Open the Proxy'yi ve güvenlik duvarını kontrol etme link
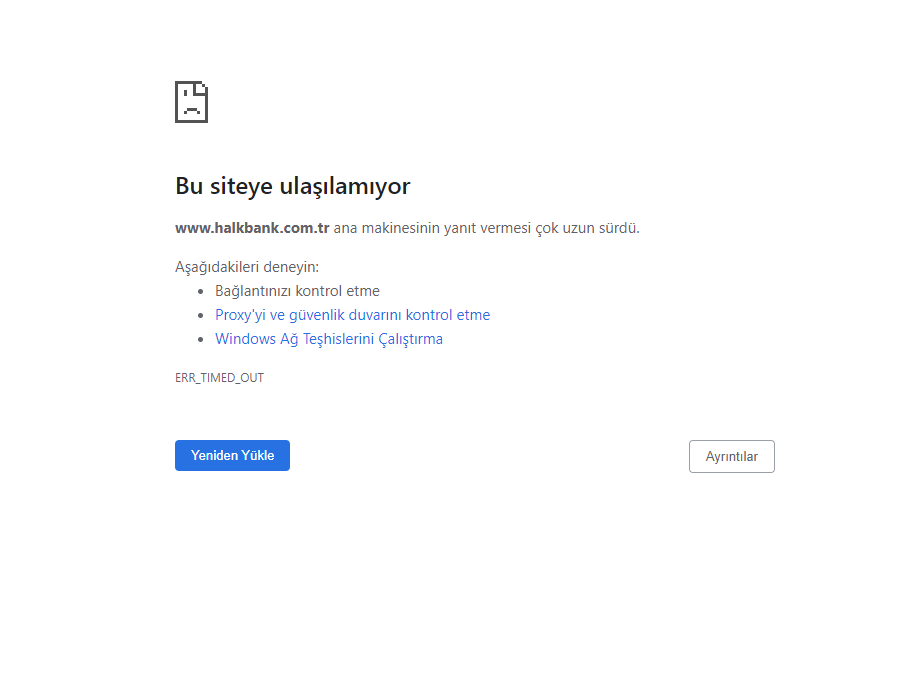919x685 pixels. (352, 315)
